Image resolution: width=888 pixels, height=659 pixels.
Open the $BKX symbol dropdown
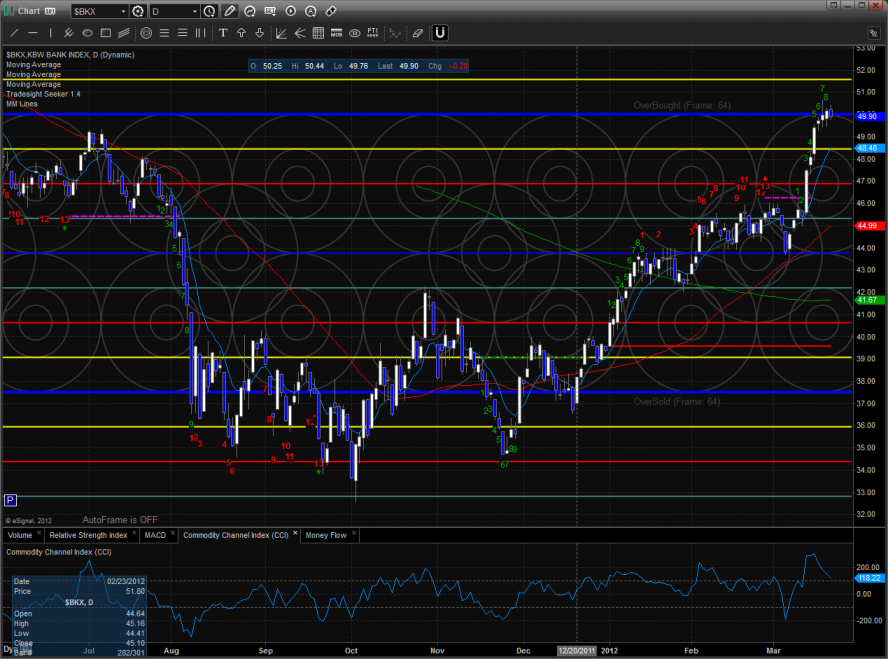tap(123, 12)
